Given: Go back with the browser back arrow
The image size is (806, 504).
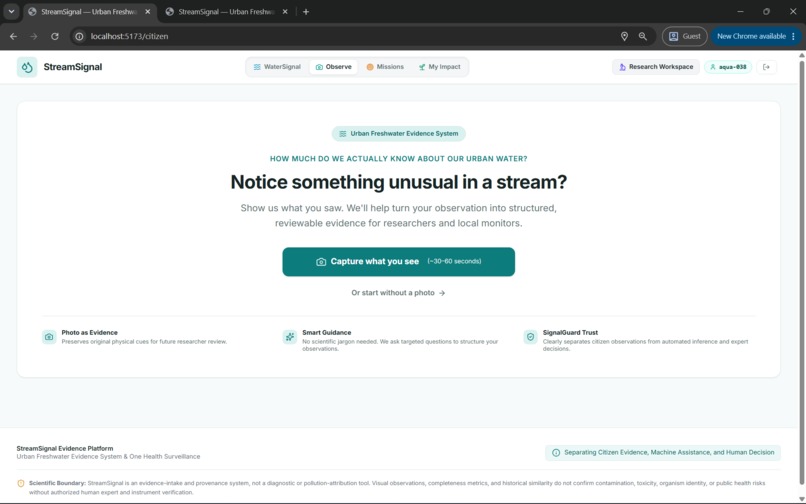Looking at the screenshot, I should click(13, 37).
